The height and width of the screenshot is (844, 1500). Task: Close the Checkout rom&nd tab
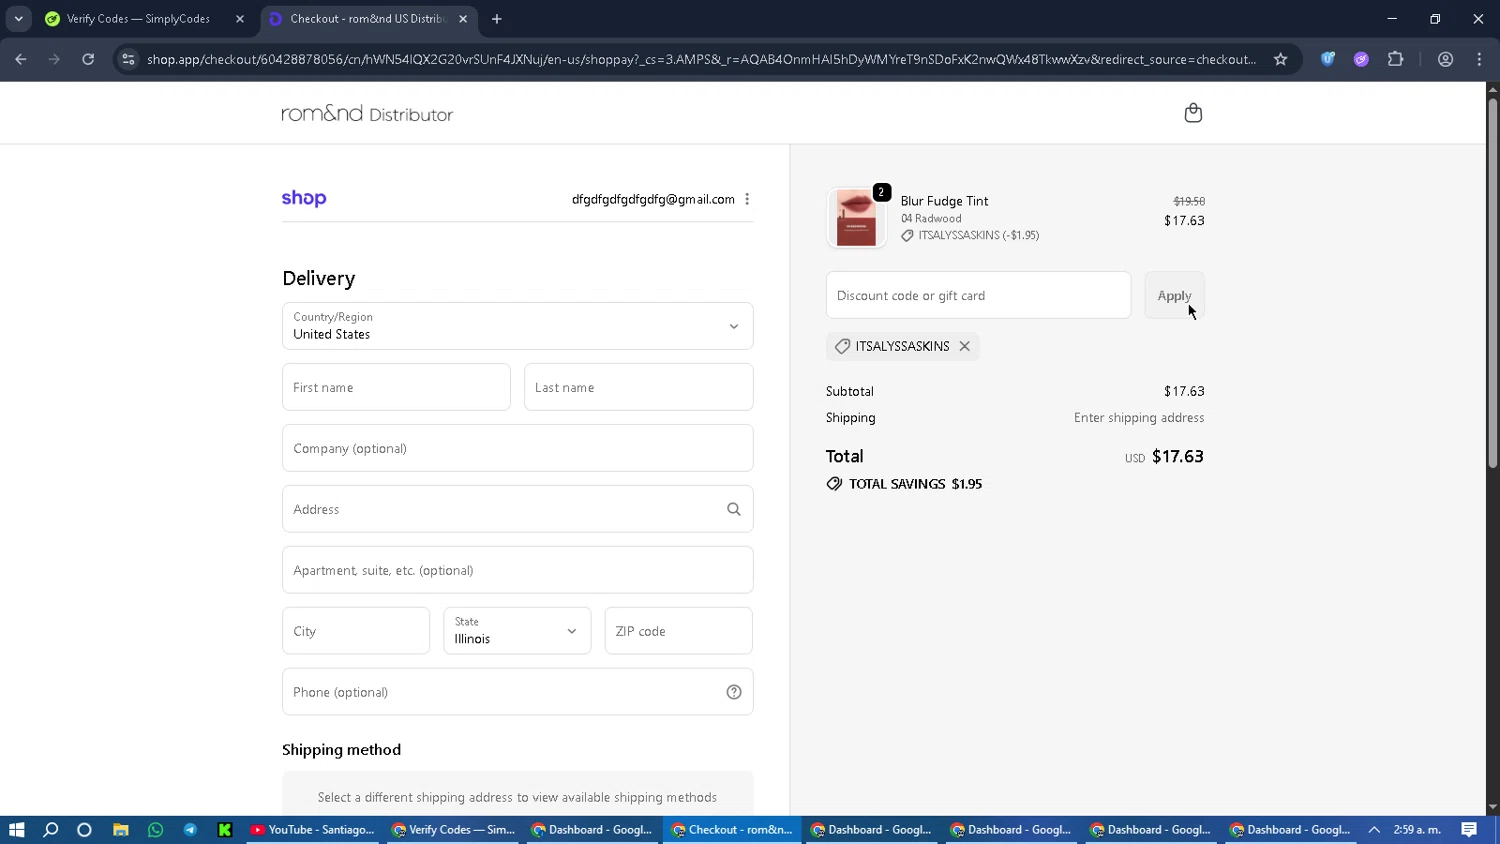tap(463, 19)
